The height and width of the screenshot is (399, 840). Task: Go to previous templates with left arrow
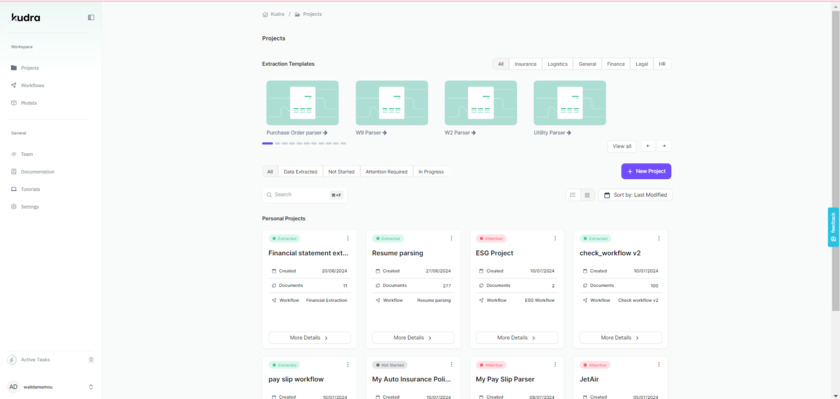pyautogui.click(x=648, y=146)
